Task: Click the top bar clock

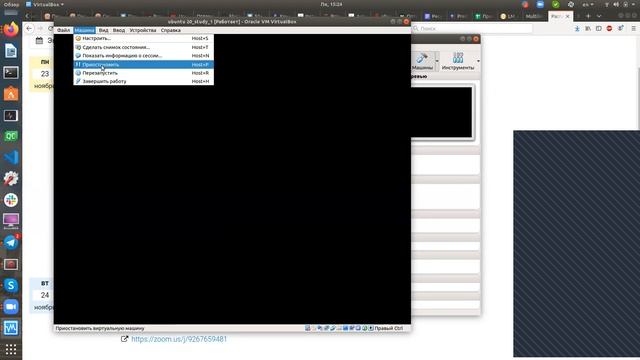Action: tap(331, 4)
